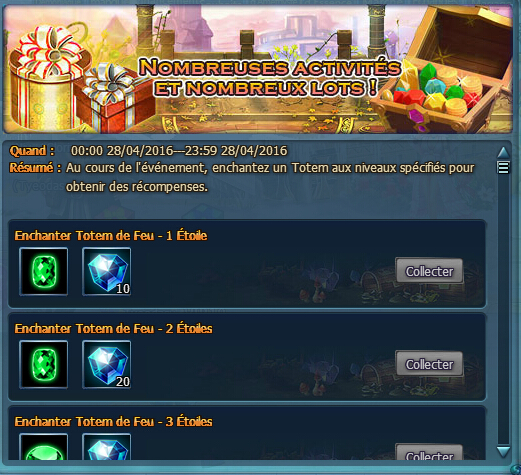Click green emerald reward in 2 Étoiles row

click(x=44, y=364)
